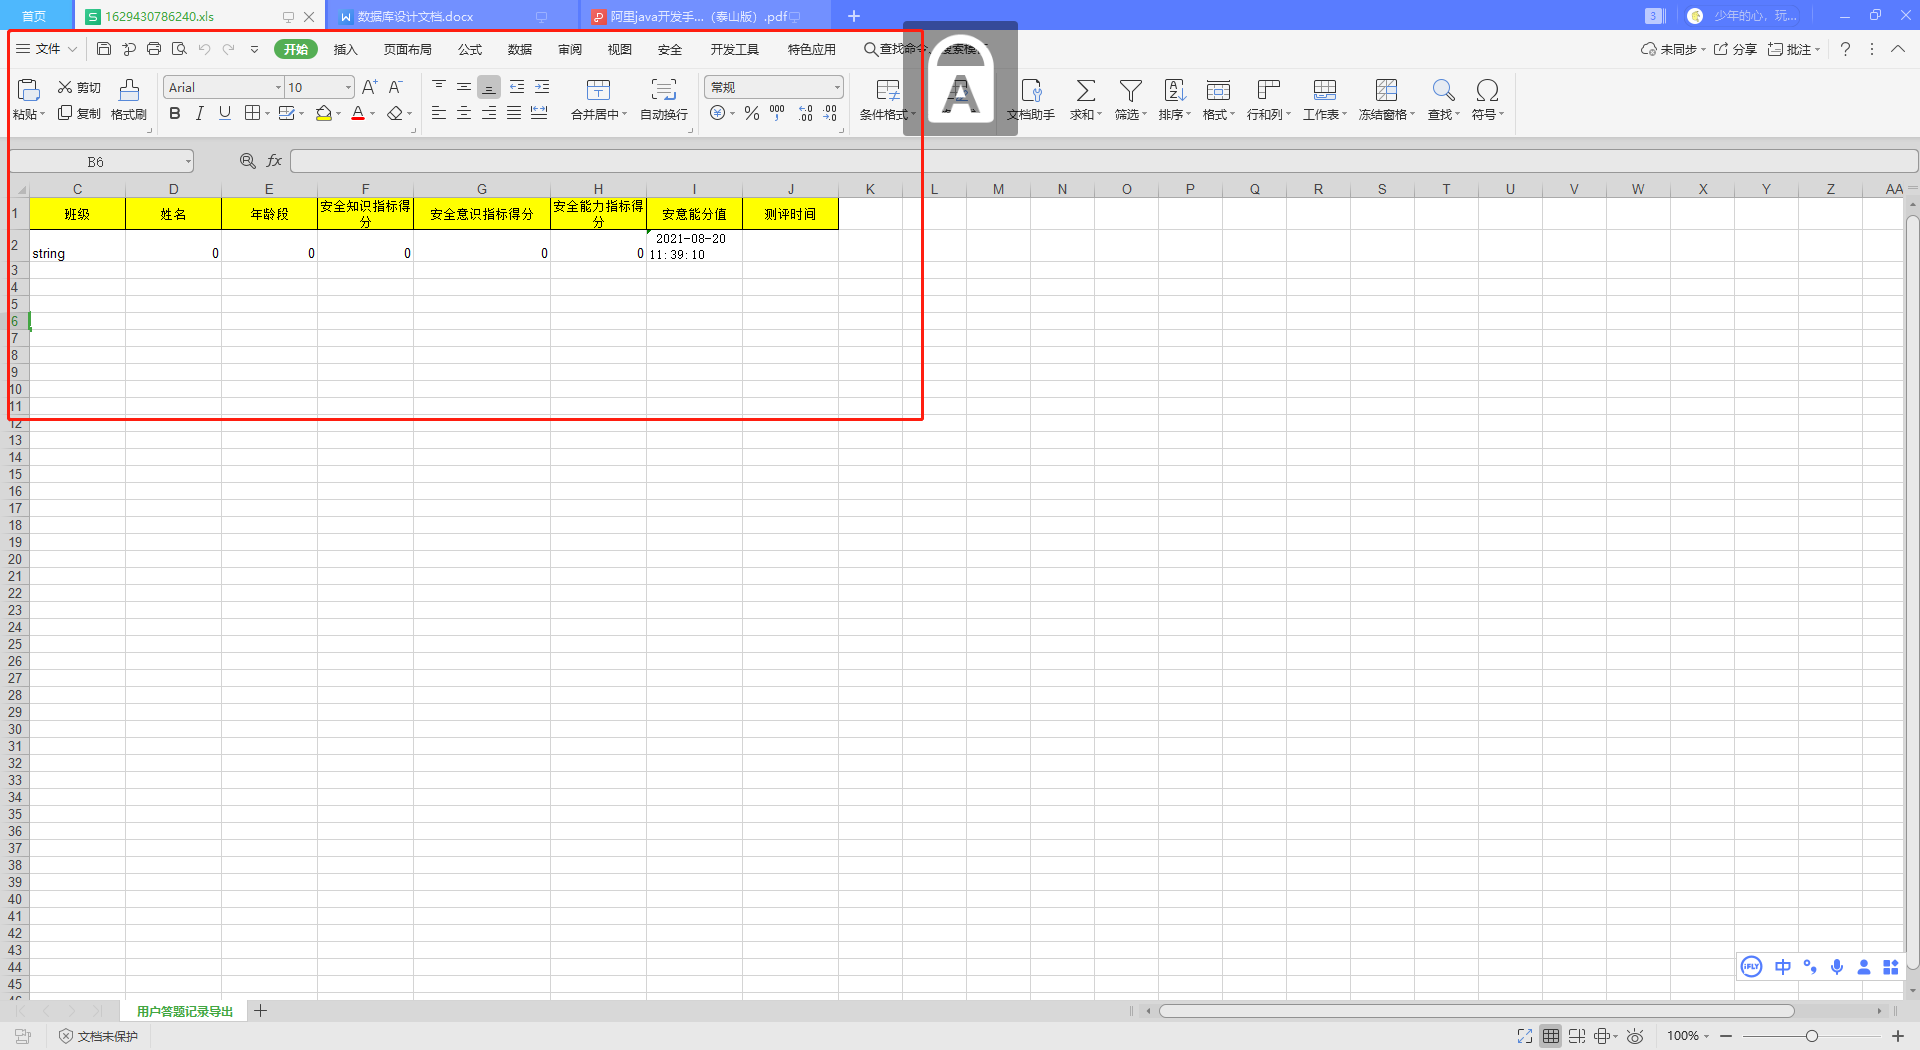1920x1050 pixels.
Task: Align text left horizontally
Action: [x=439, y=114]
